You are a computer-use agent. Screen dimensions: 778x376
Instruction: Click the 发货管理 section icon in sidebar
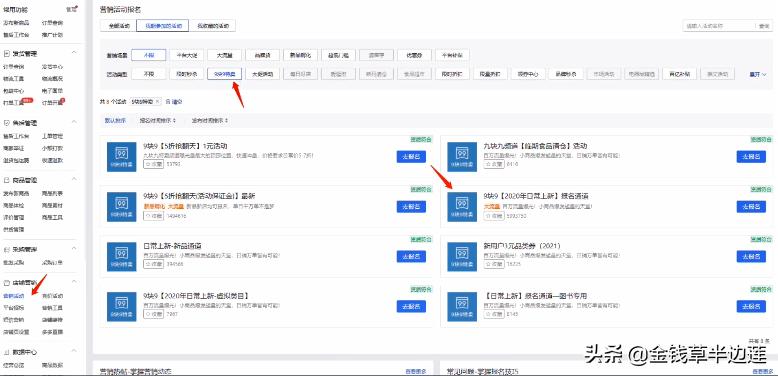click(x=7, y=53)
